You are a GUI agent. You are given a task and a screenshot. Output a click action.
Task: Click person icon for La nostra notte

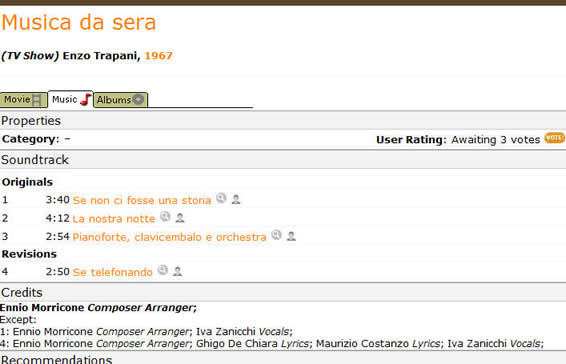pyautogui.click(x=180, y=218)
